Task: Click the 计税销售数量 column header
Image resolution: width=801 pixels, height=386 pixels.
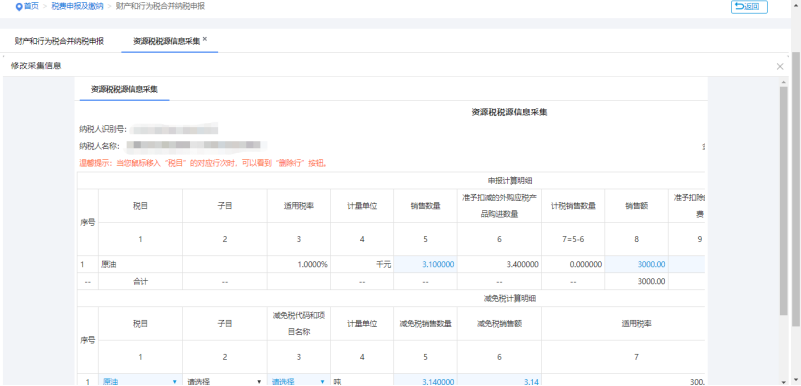Action: pos(573,206)
